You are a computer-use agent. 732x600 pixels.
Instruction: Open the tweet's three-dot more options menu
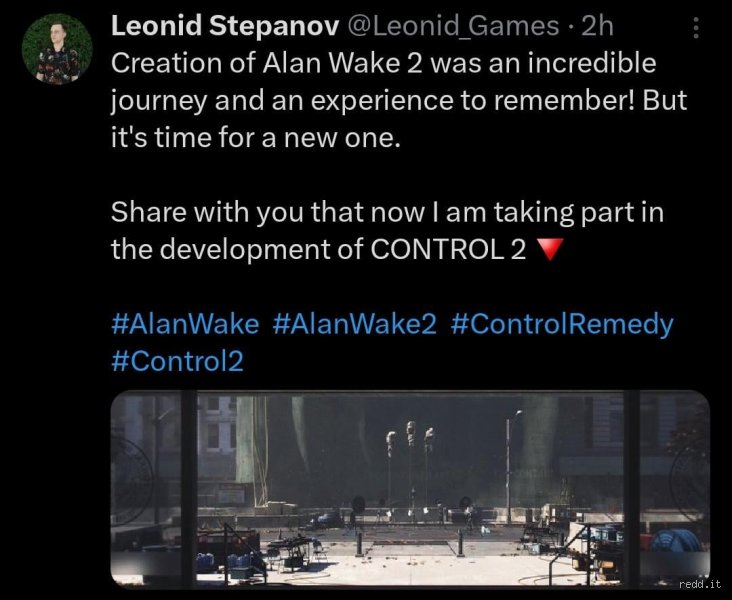(696, 28)
